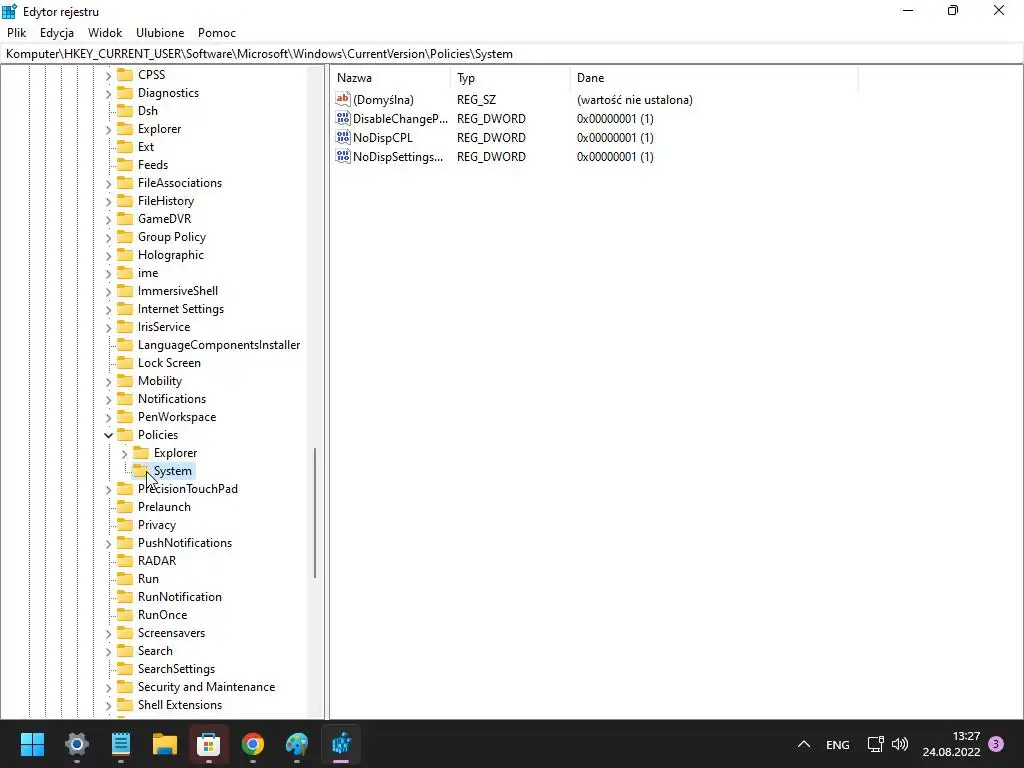Select the Lock Screen folder icon
This screenshot has width=1024, height=768.
tap(125, 362)
